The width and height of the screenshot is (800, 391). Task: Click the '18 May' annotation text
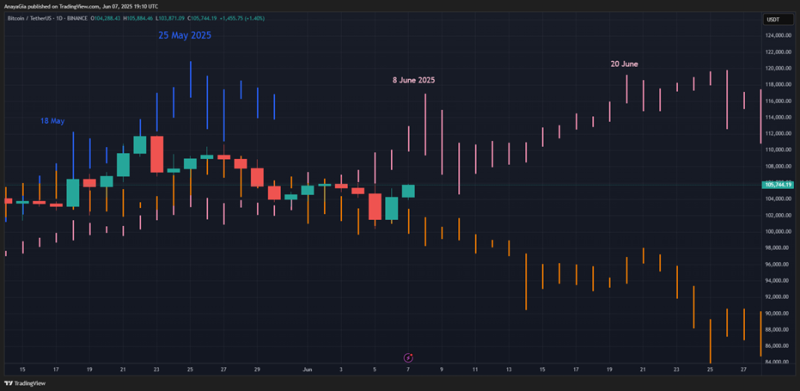pos(53,121)
